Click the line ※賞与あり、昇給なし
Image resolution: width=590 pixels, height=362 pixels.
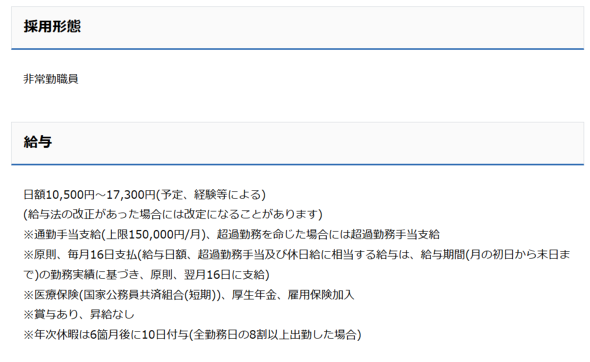[79, 315]
